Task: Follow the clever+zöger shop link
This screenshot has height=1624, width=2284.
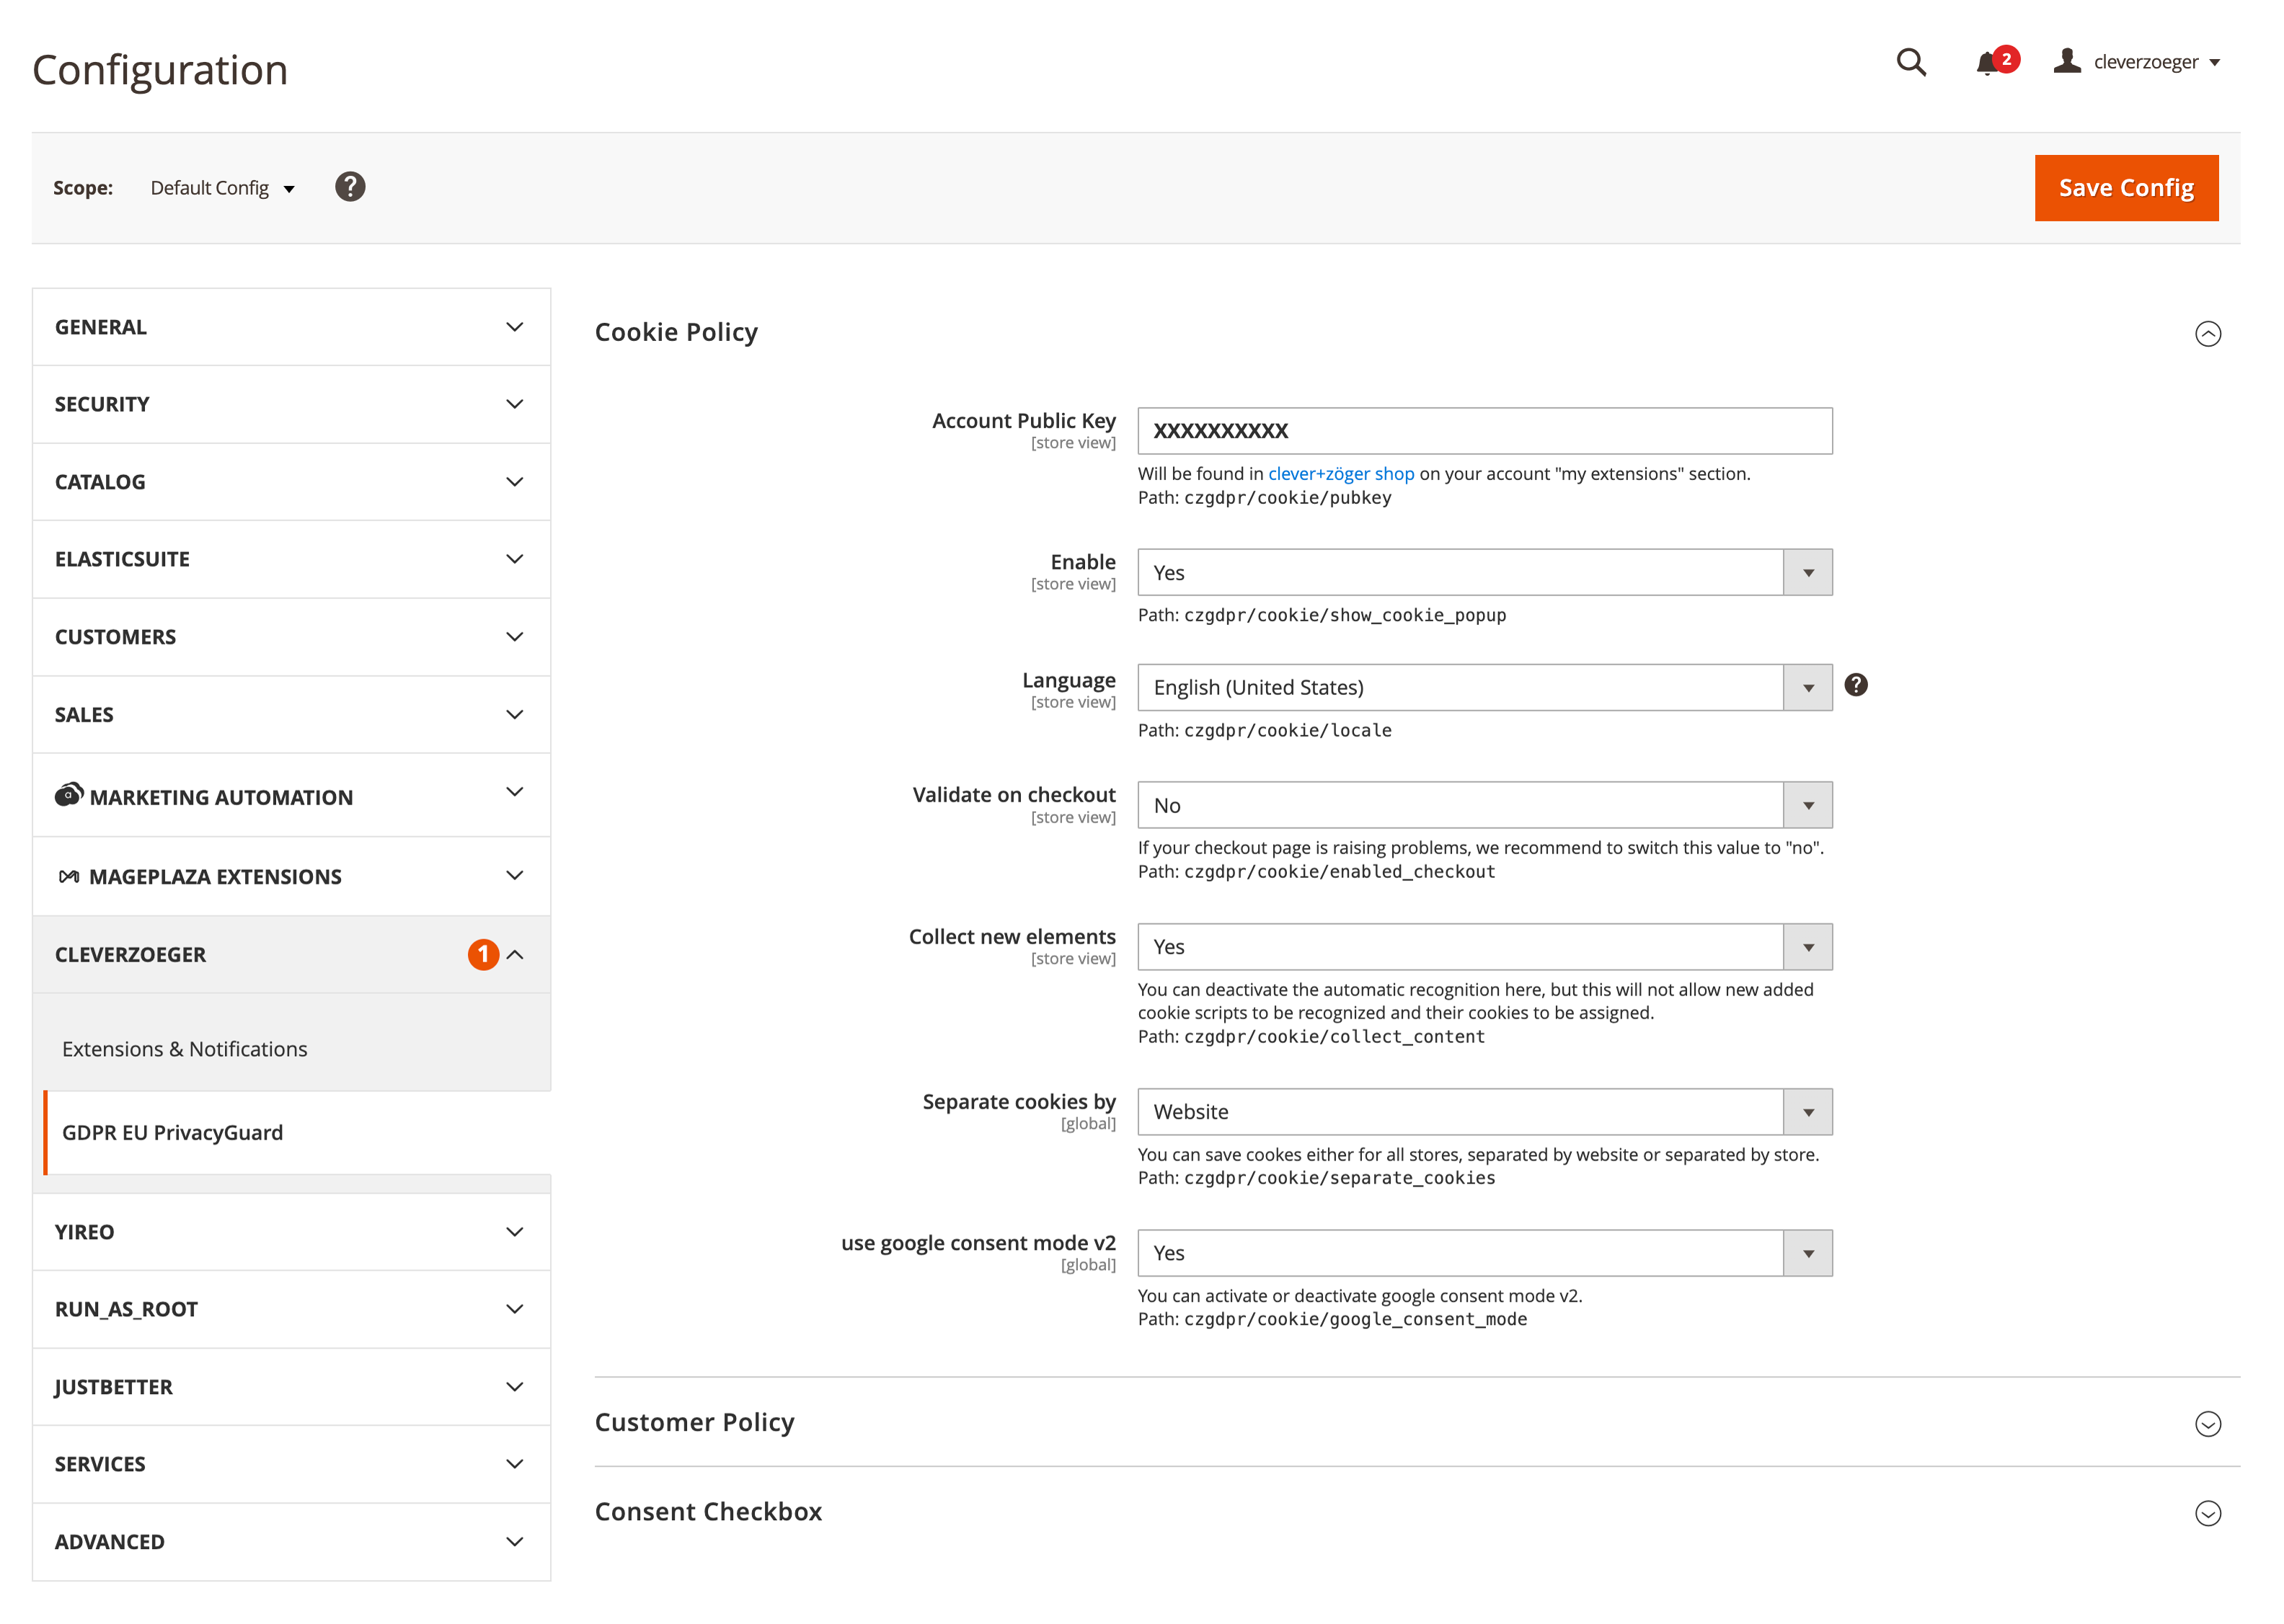Action: [1341, 474]
